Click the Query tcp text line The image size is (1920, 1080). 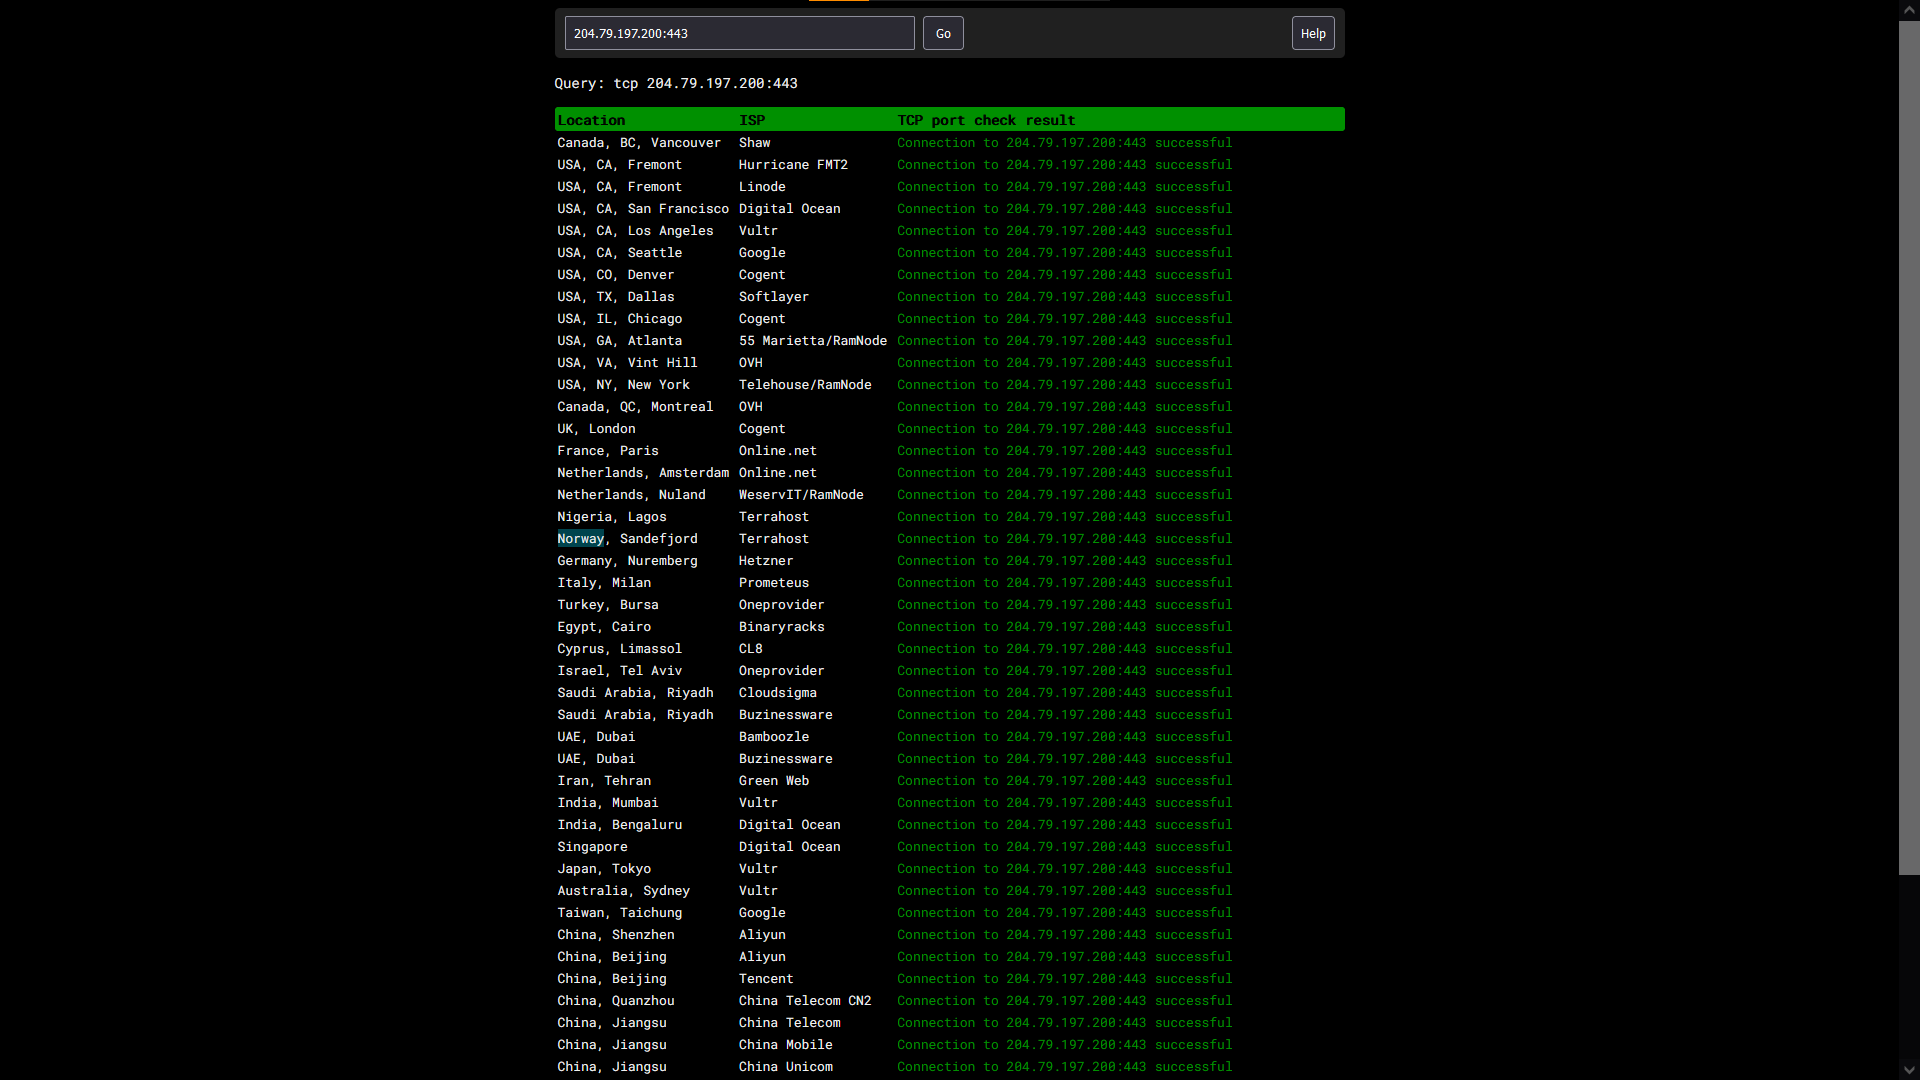(x=675, y=84)
